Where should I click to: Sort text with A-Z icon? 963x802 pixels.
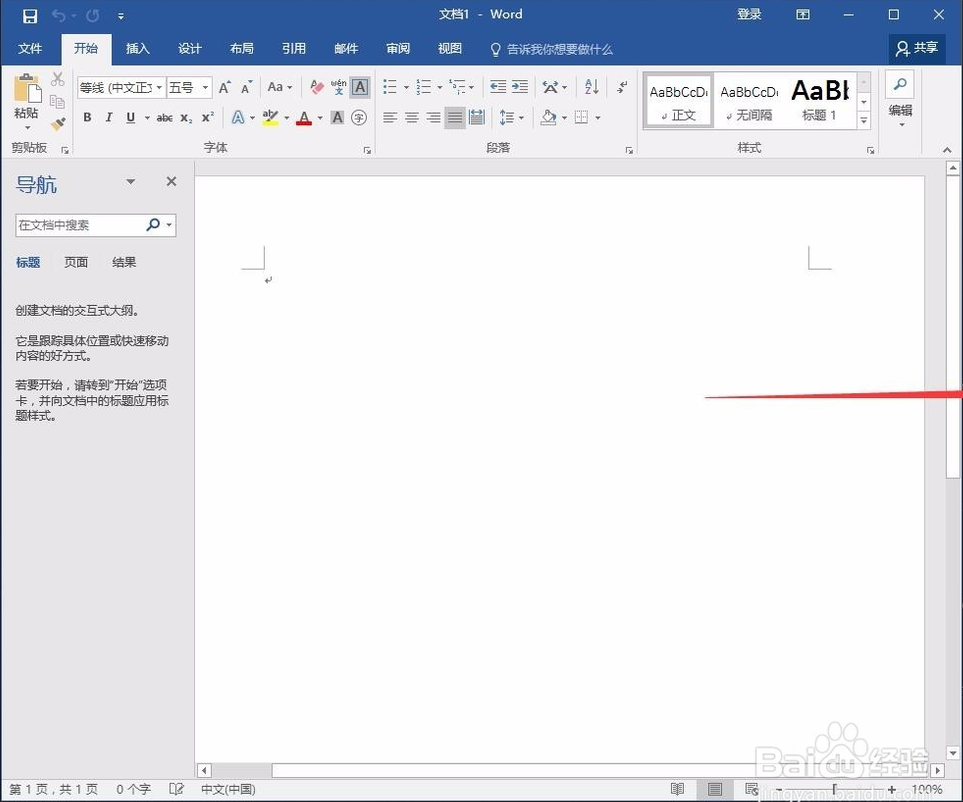(591, 87)
